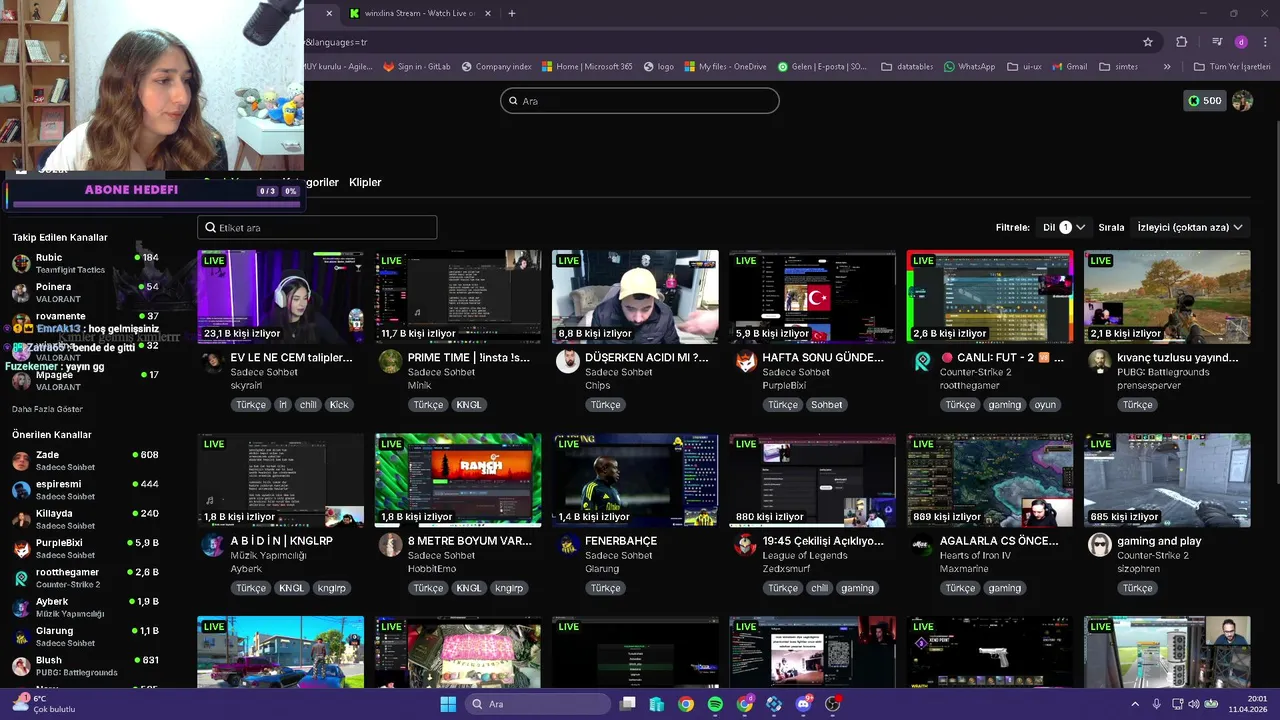This screenshot has width=1280, height=720.
Task: Click the taskbar Ara search box
Action: click(x=538, y=704)
